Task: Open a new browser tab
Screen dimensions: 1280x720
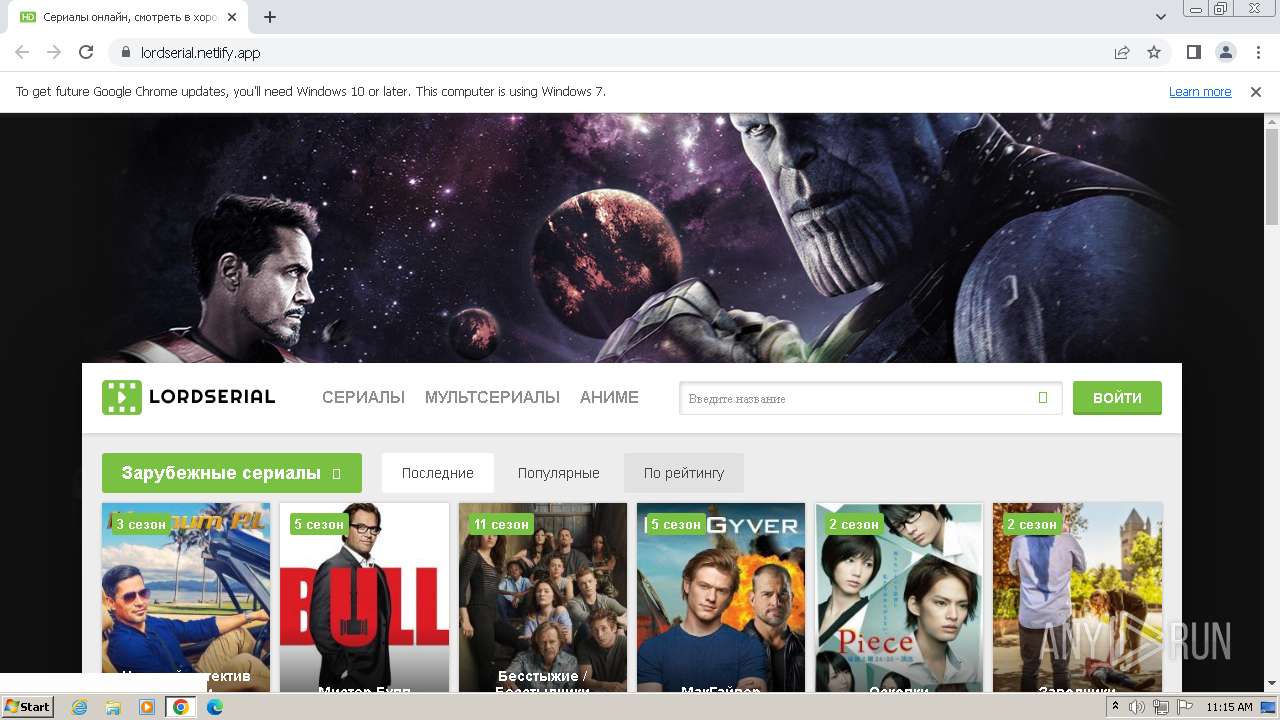Action: point(270,17)
